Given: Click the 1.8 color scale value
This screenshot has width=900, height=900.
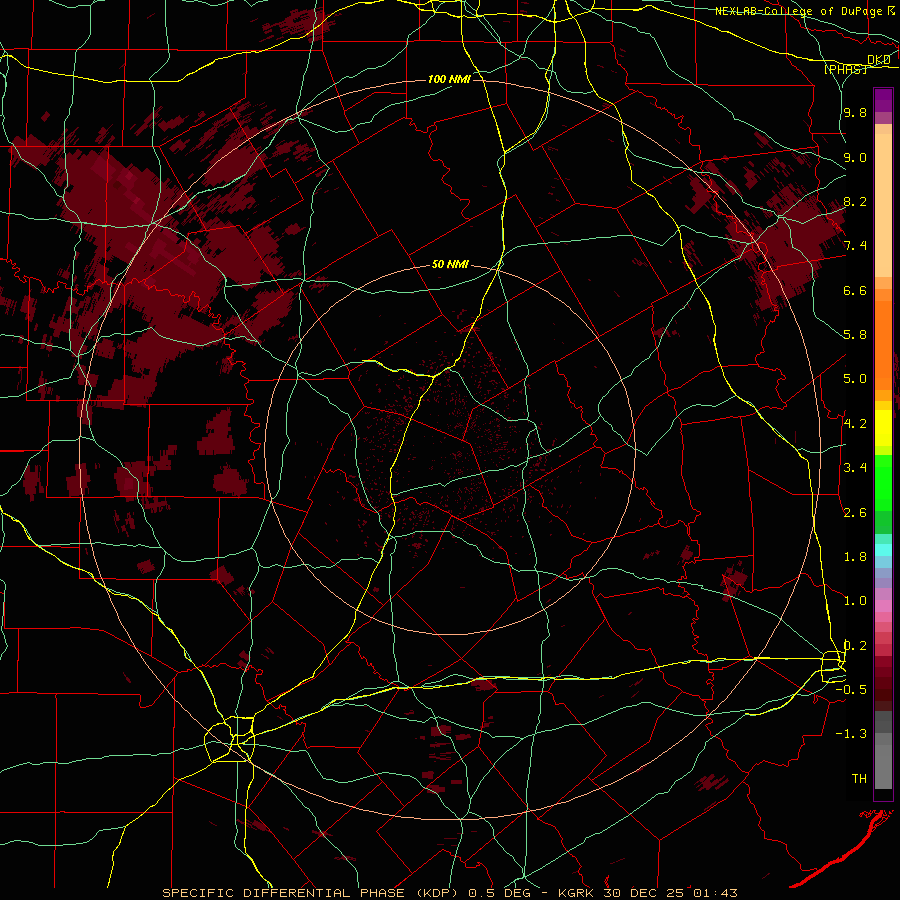Looking at the screenshot, I should click(x=855, y=557).
